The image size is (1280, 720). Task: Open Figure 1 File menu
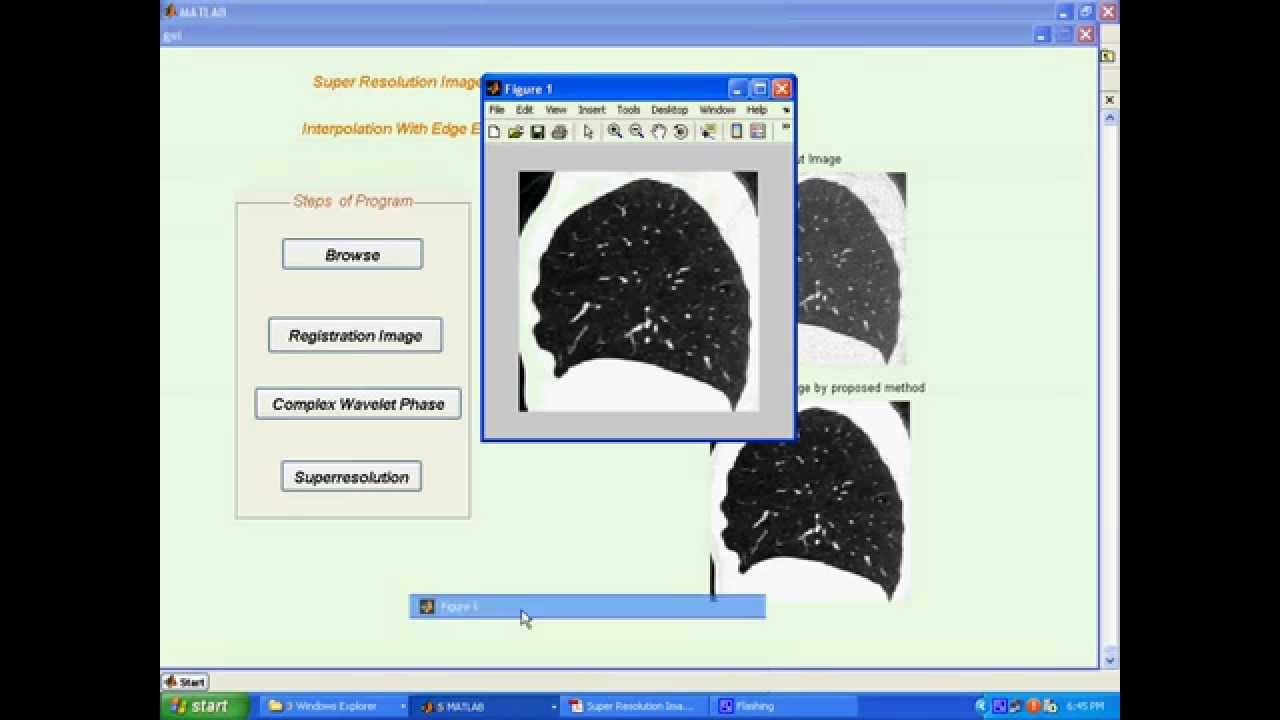pos(497,110)
